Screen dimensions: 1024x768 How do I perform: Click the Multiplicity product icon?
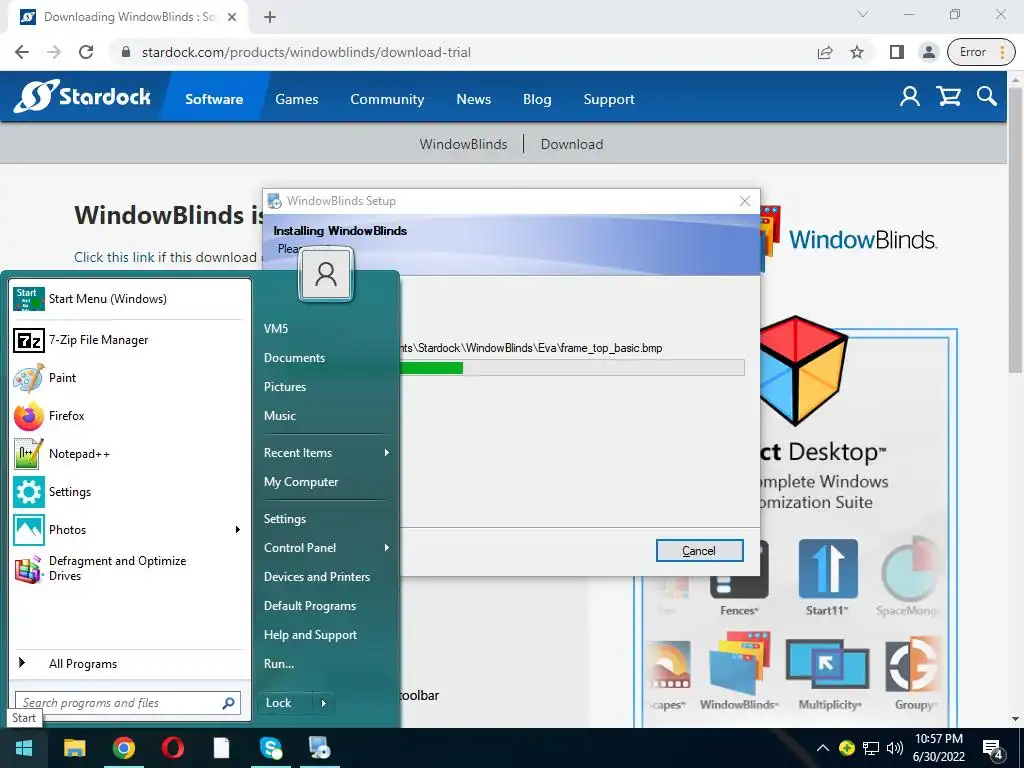[x=827, y=665]
